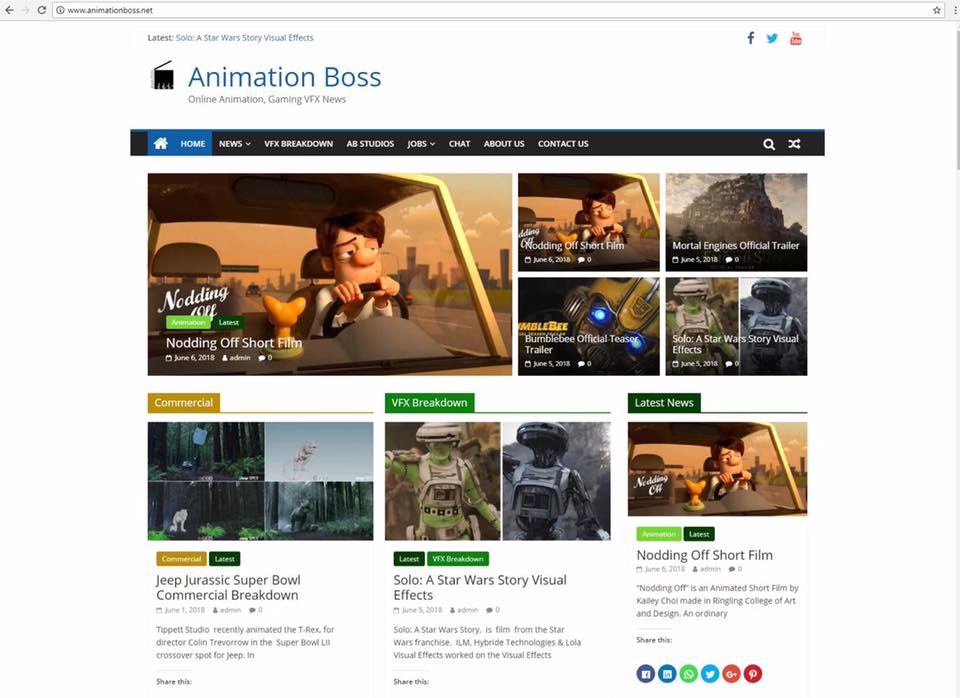
Task: Open Nodding Off image in Latest News
Action: tap(717, 469)
